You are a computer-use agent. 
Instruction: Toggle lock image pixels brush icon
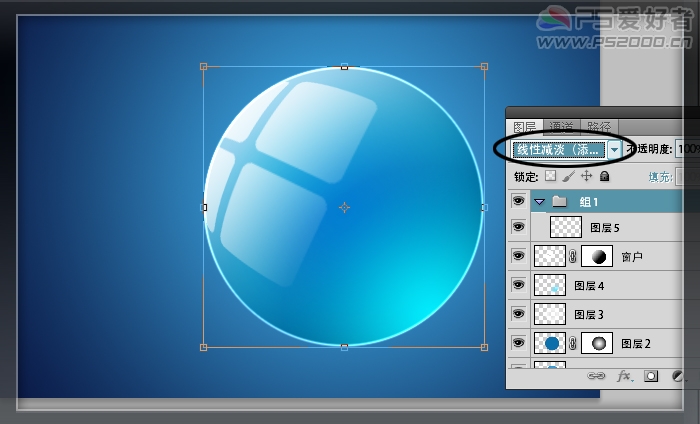click(x=568, y=176)
